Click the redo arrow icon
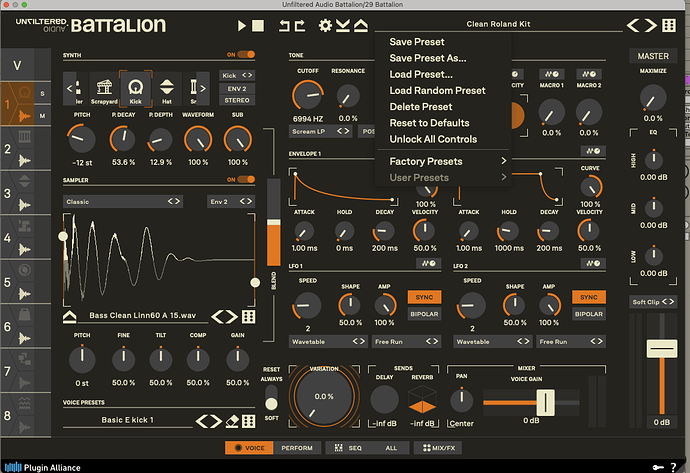 [x=300, y=26]
